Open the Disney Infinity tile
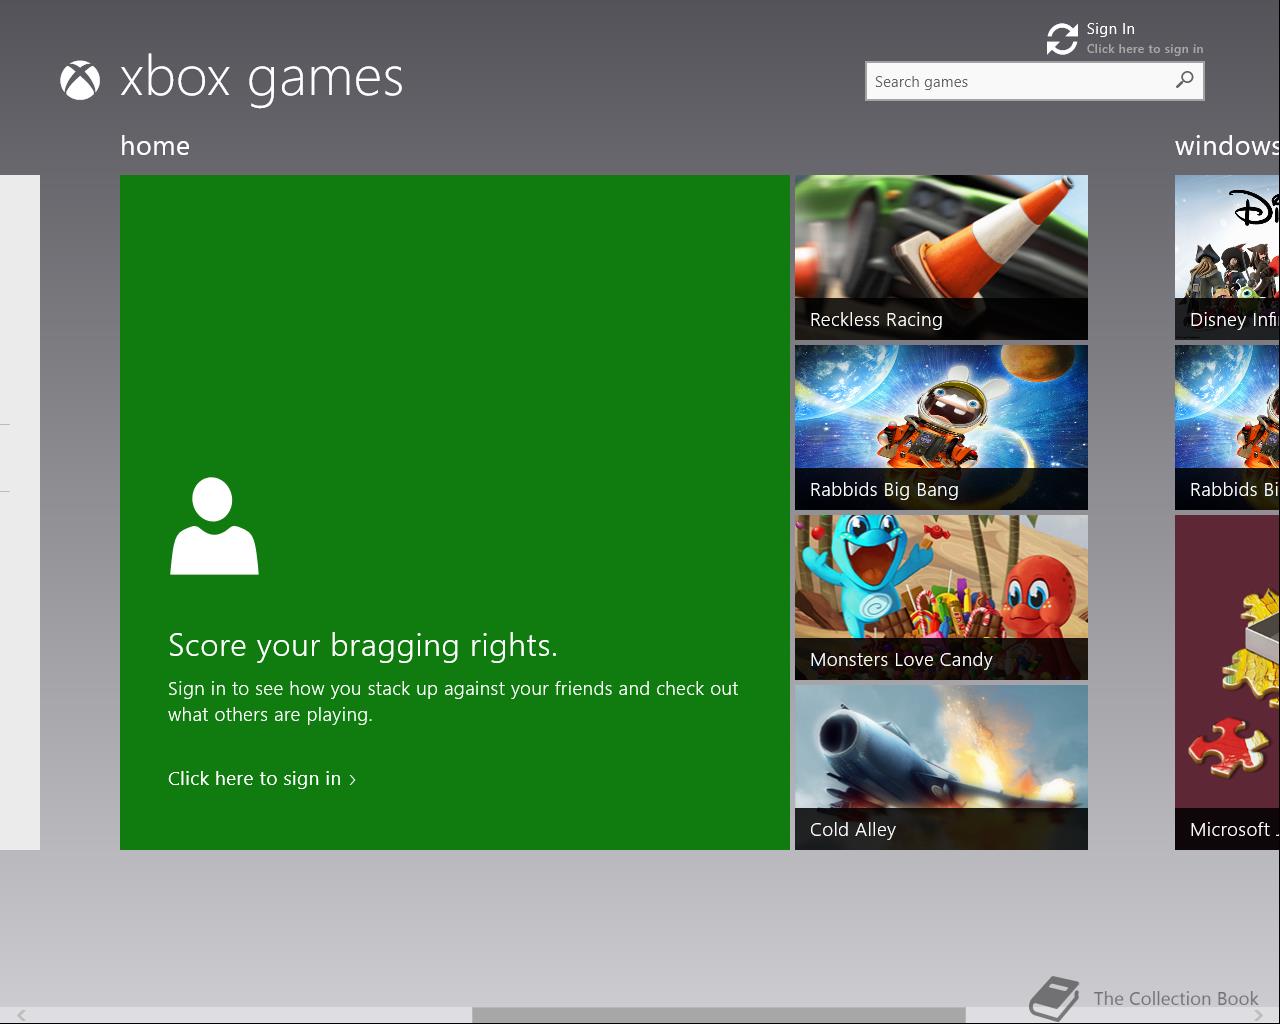The width and height of the screenshot is (1280, 1024). [x=1227, y=257]
